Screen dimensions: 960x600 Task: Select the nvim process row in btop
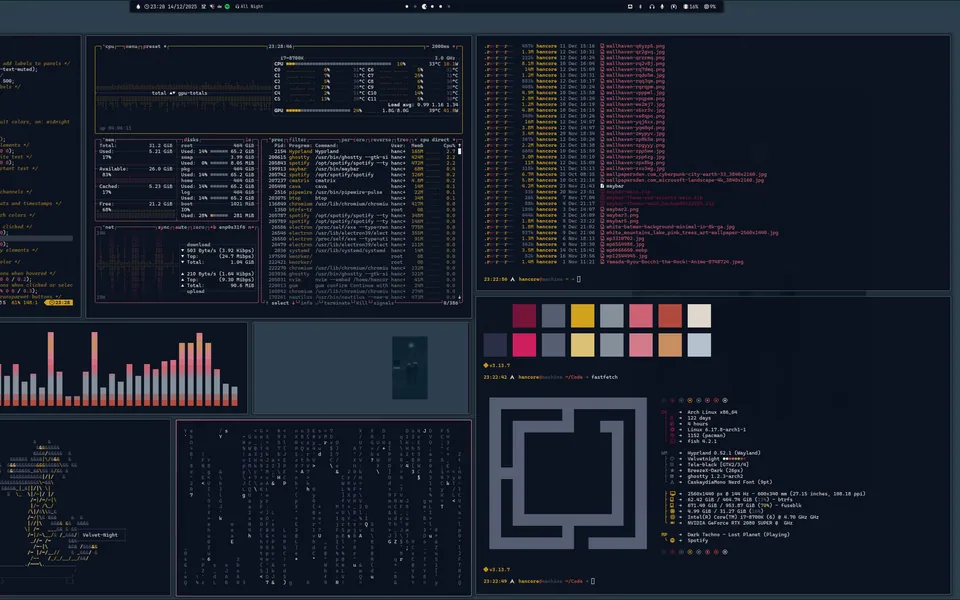click(x=361, y=280)
